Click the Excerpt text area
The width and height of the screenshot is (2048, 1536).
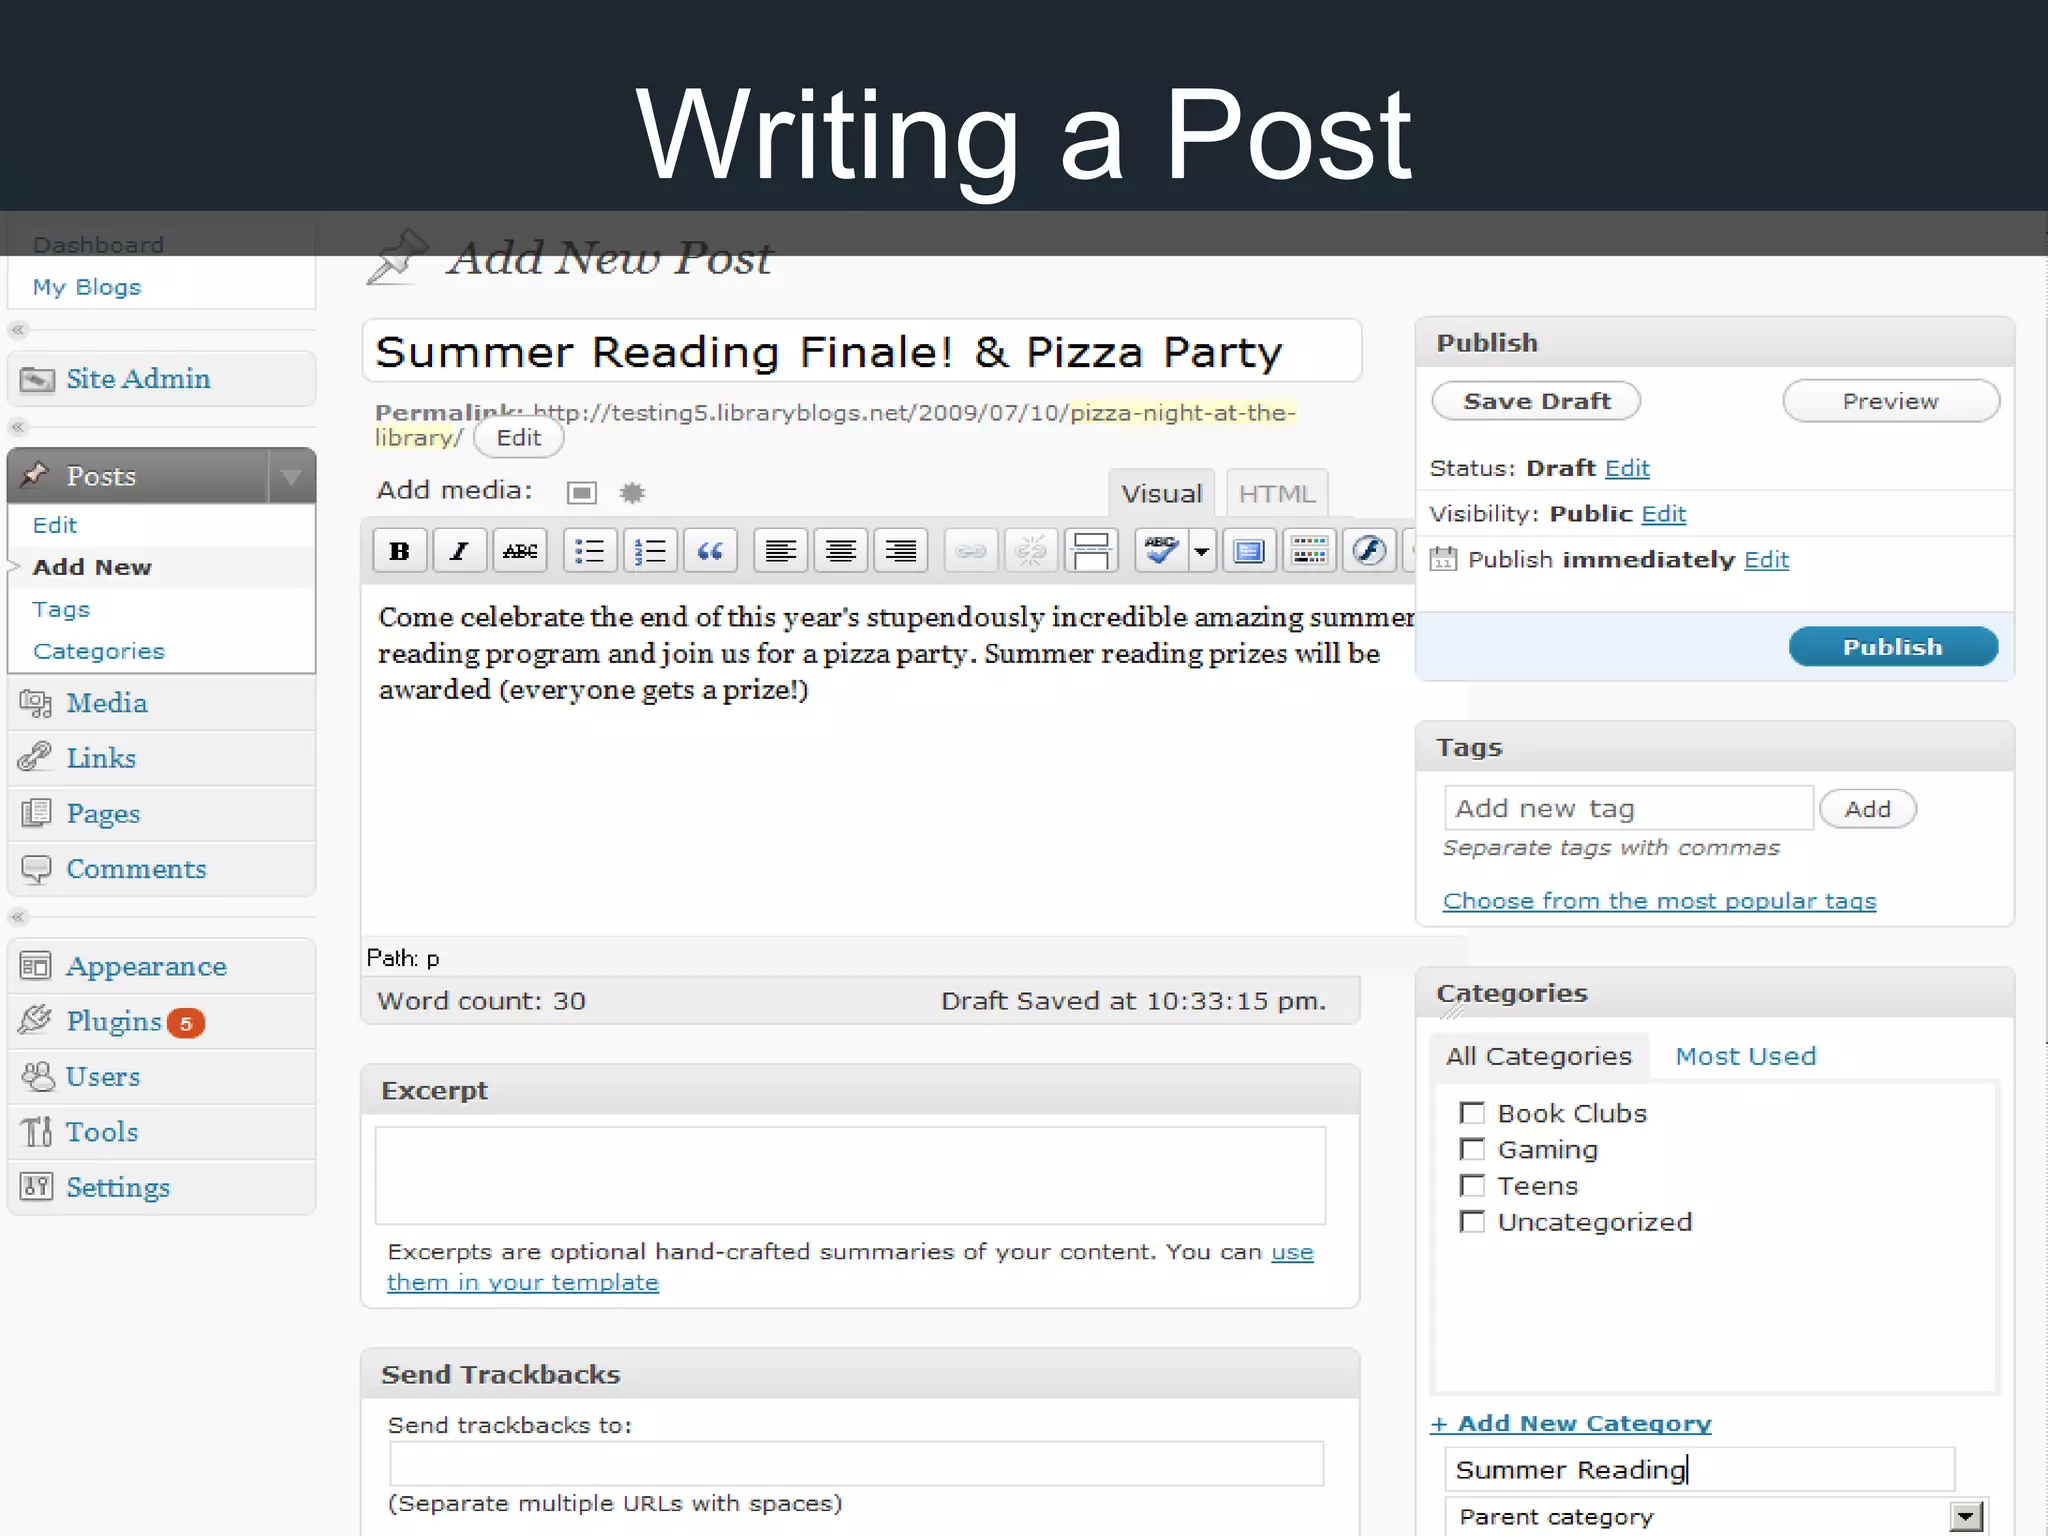click(851, 1175)
